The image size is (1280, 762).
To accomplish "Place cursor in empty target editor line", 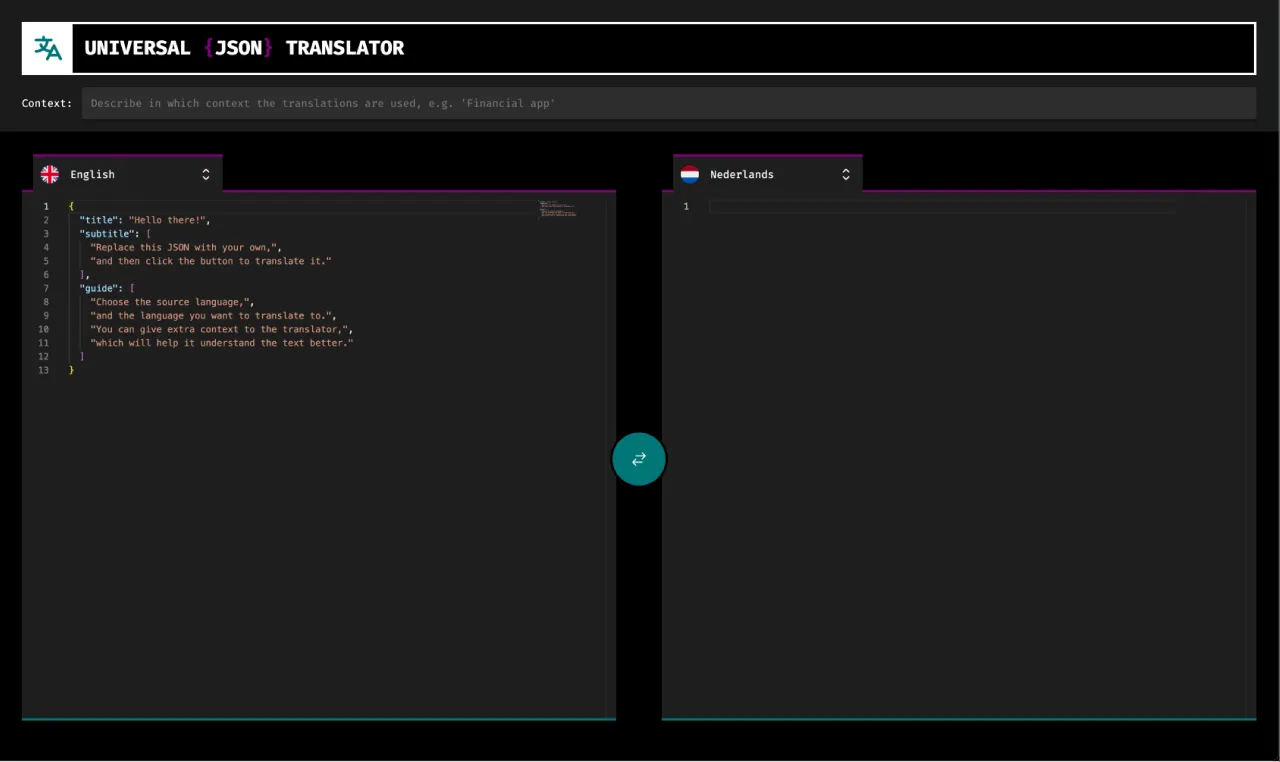I will click(x=942, y=206).
